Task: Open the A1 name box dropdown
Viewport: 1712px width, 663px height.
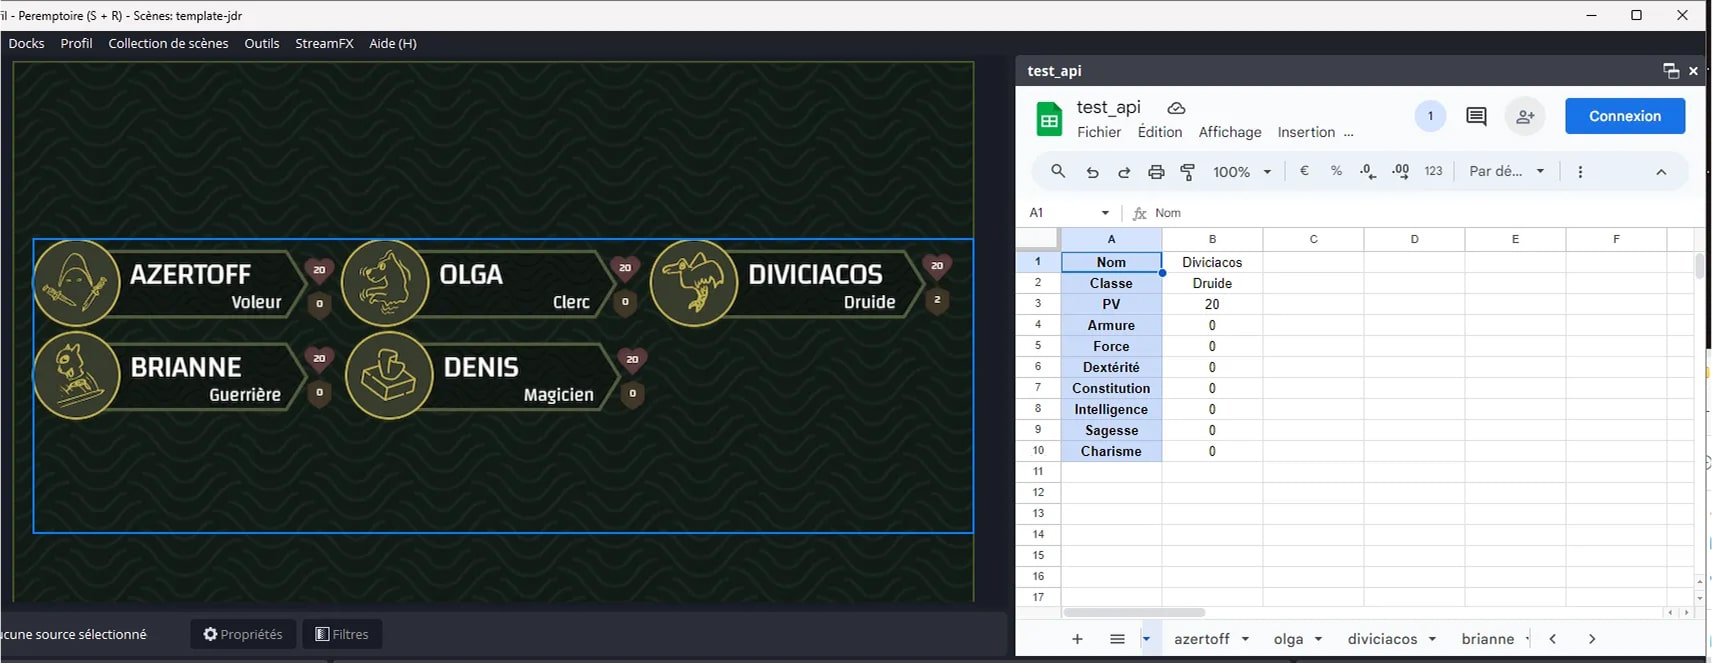Action: pos(1105,213)
